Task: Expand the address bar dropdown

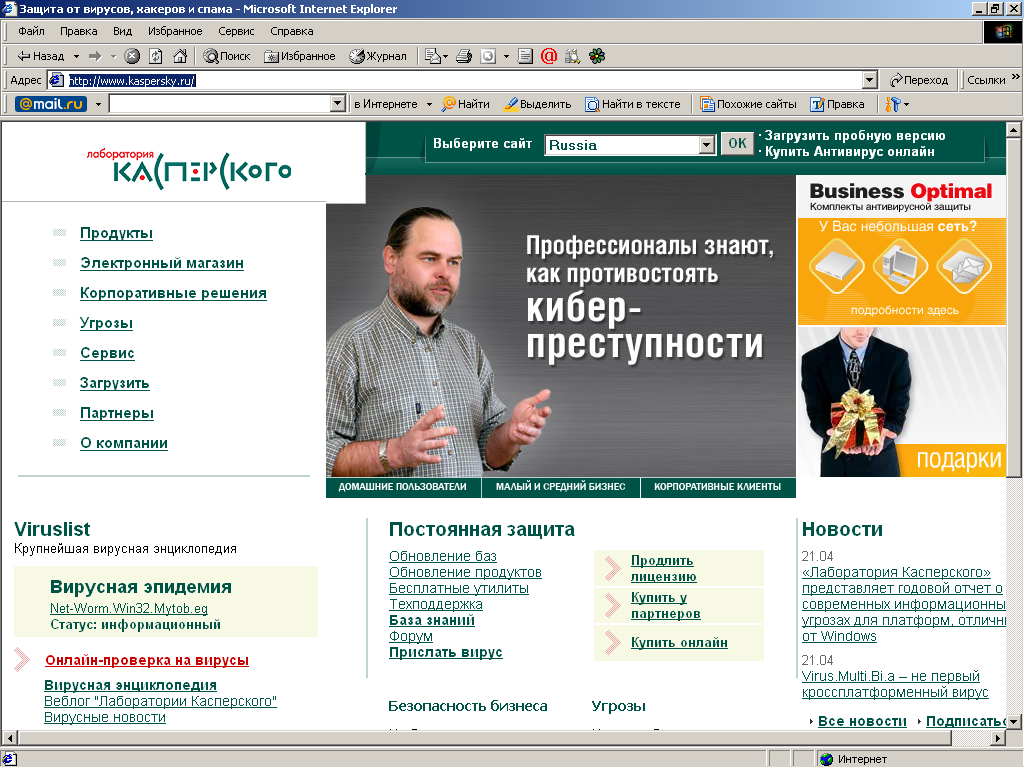Action: (x=869, y=80)
